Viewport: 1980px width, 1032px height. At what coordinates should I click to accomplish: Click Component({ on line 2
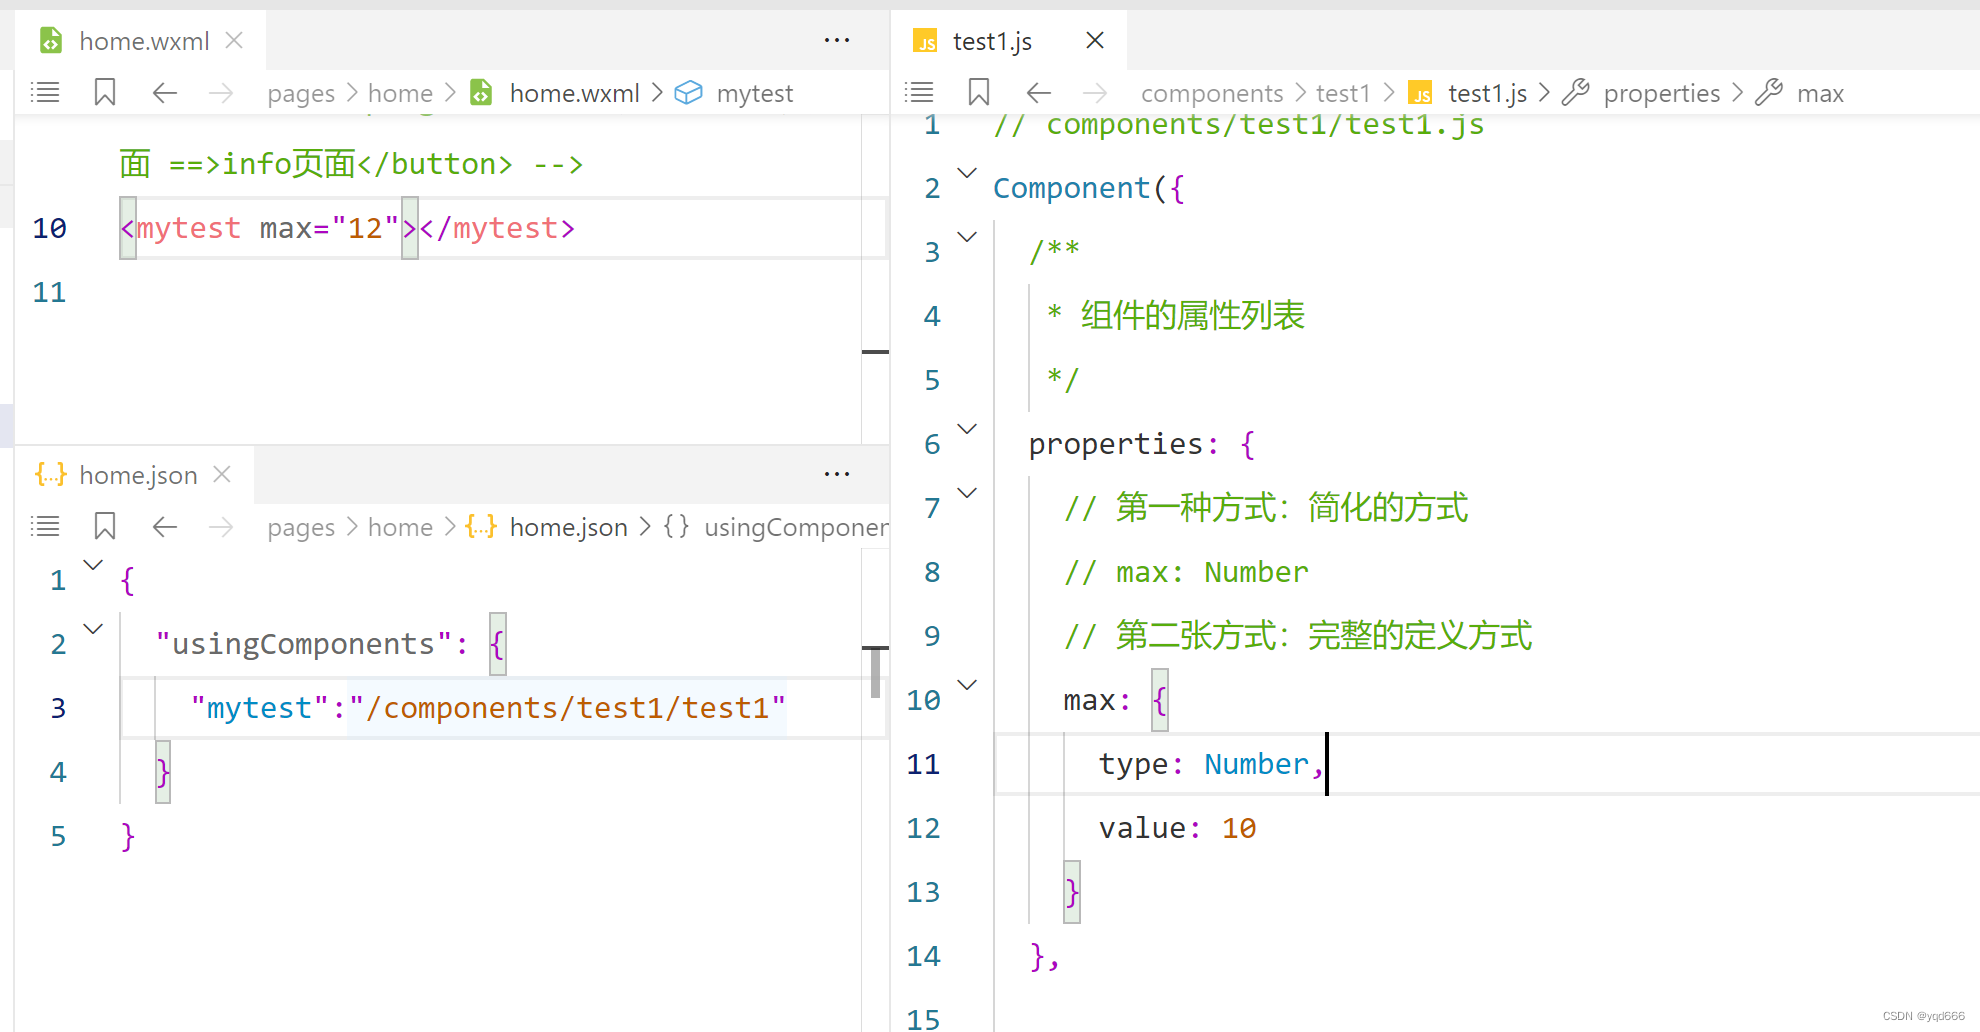1089,189
